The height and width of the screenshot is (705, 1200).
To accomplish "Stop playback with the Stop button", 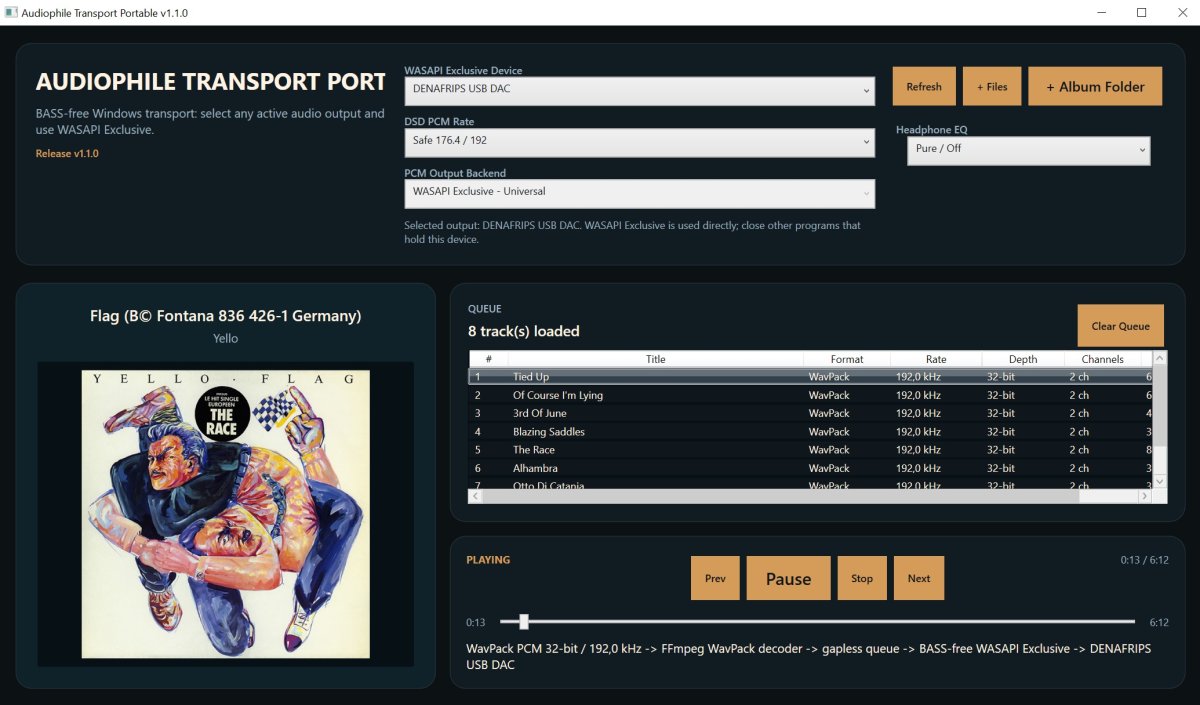I will pos(862,578).
